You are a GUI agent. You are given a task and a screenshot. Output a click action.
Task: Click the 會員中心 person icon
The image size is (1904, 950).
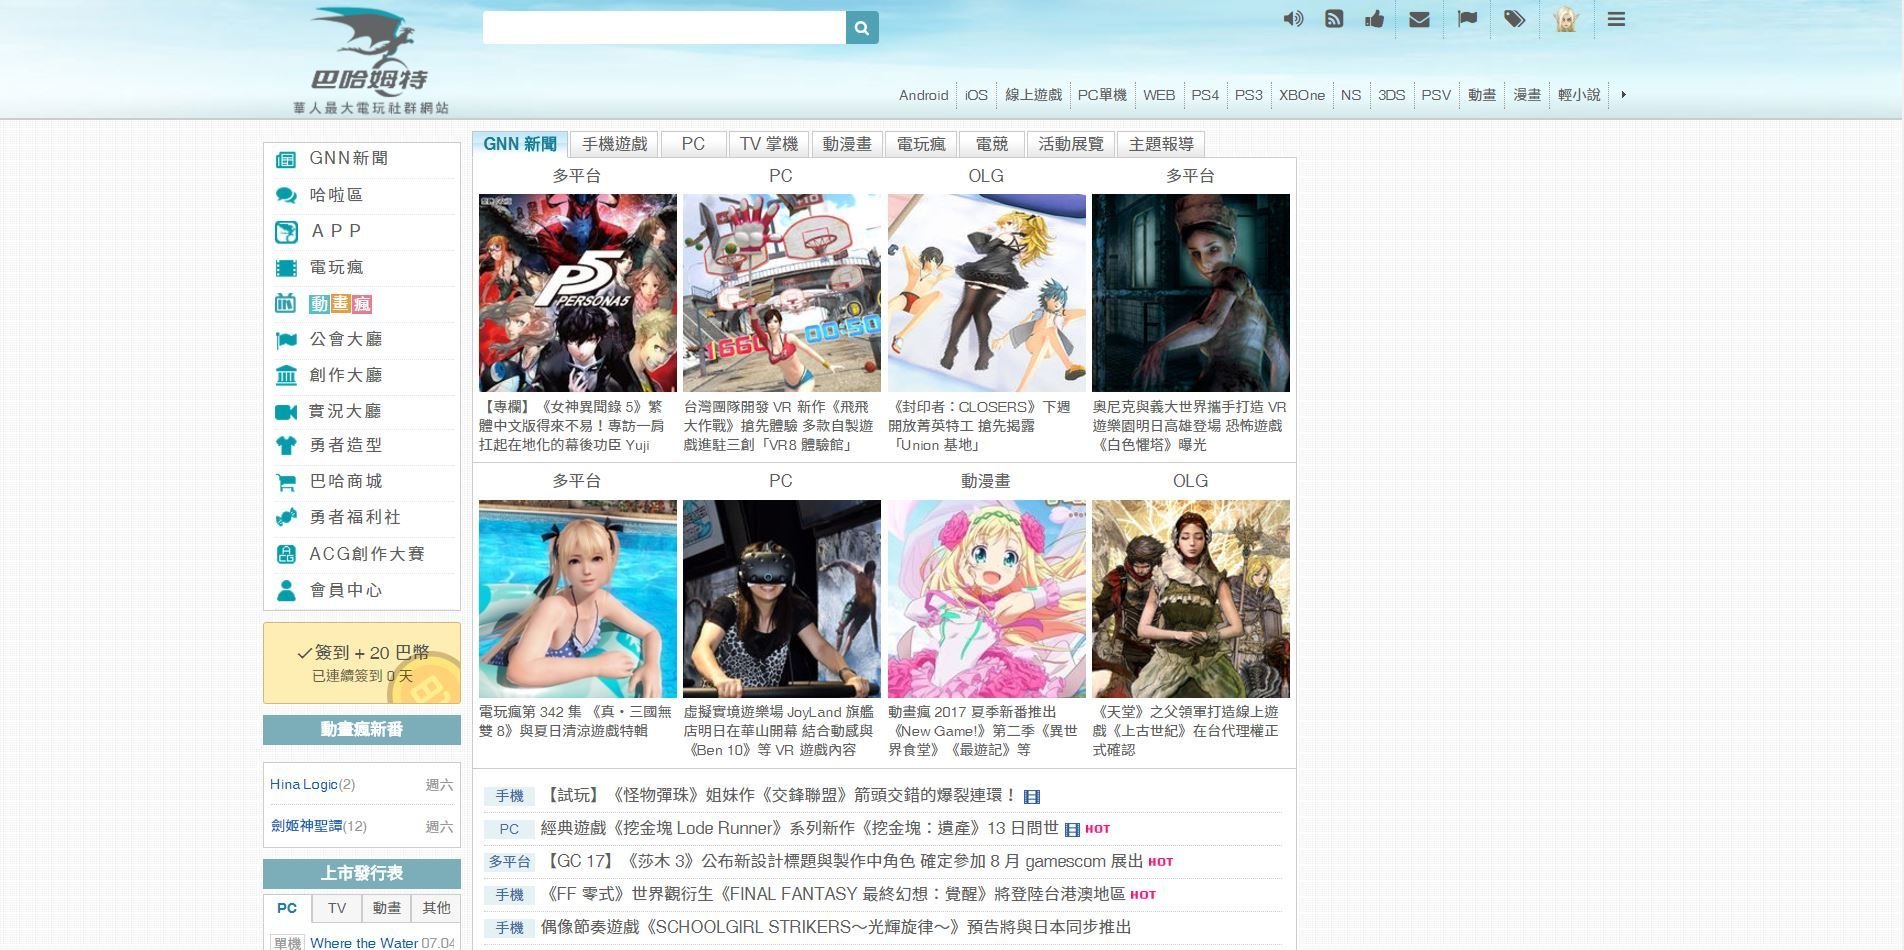[x=286, y=590]
